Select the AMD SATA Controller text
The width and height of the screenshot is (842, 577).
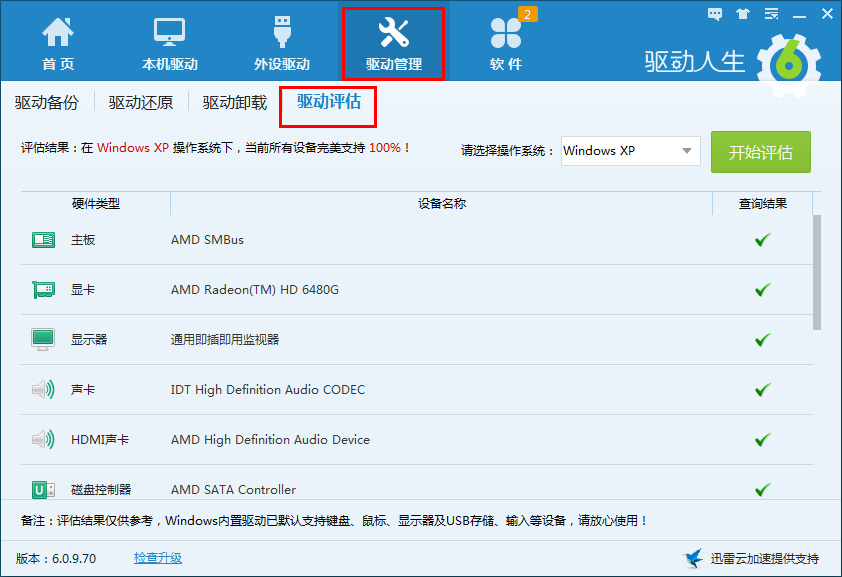[x=234, y=490]
